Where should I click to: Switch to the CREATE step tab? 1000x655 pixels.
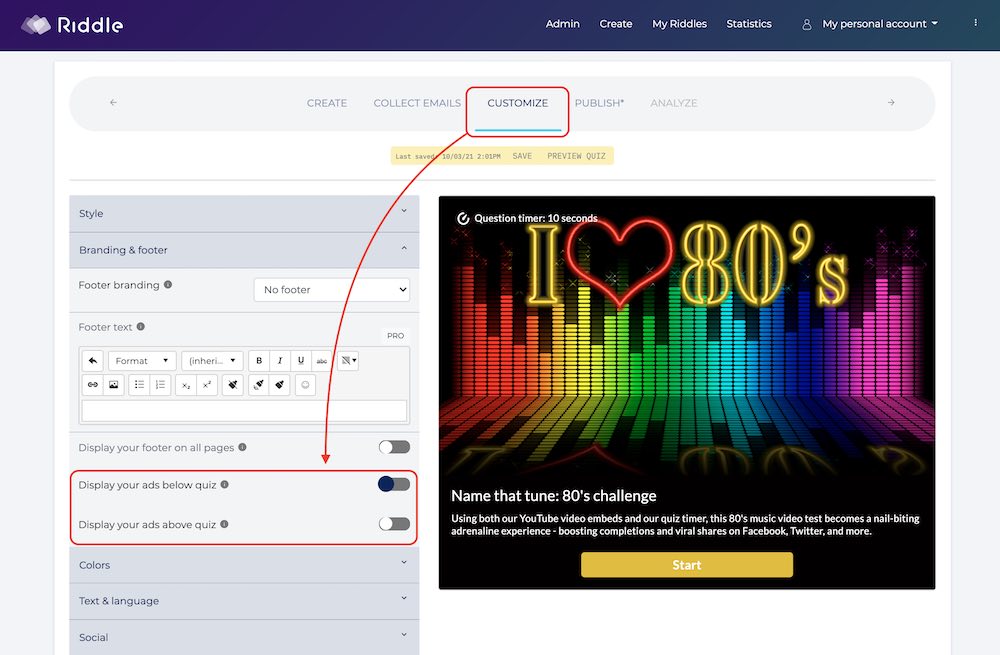[327, 103]
